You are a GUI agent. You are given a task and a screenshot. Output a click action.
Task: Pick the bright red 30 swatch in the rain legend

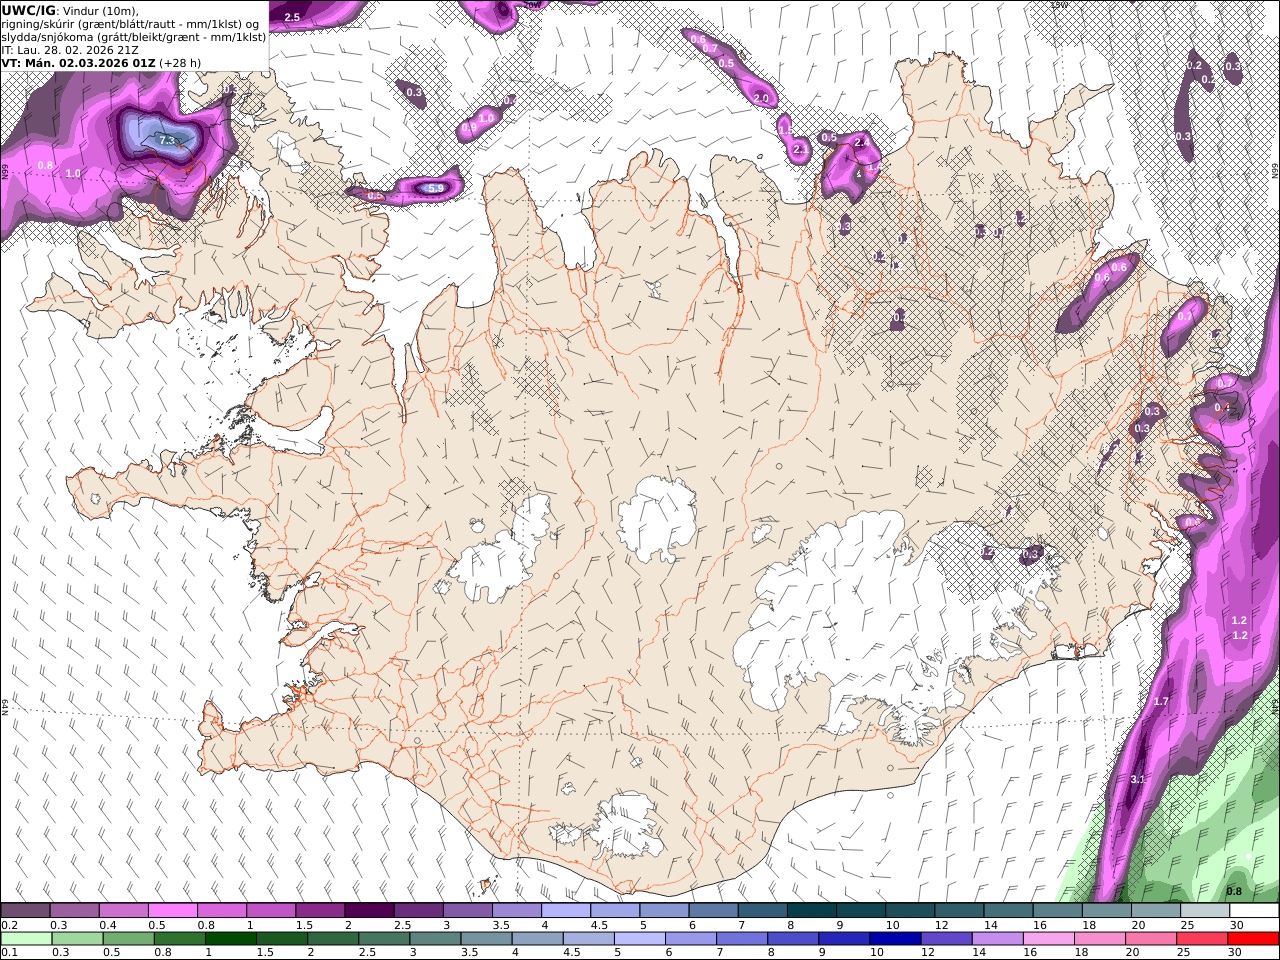1253,939
